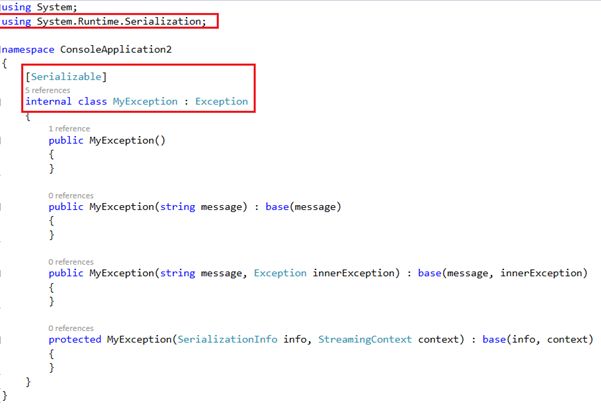Image resolution: width=601 pixels, height=411 pixels.
Task: Click 'base(message, innerException)' call
Action: coord(502,273)
